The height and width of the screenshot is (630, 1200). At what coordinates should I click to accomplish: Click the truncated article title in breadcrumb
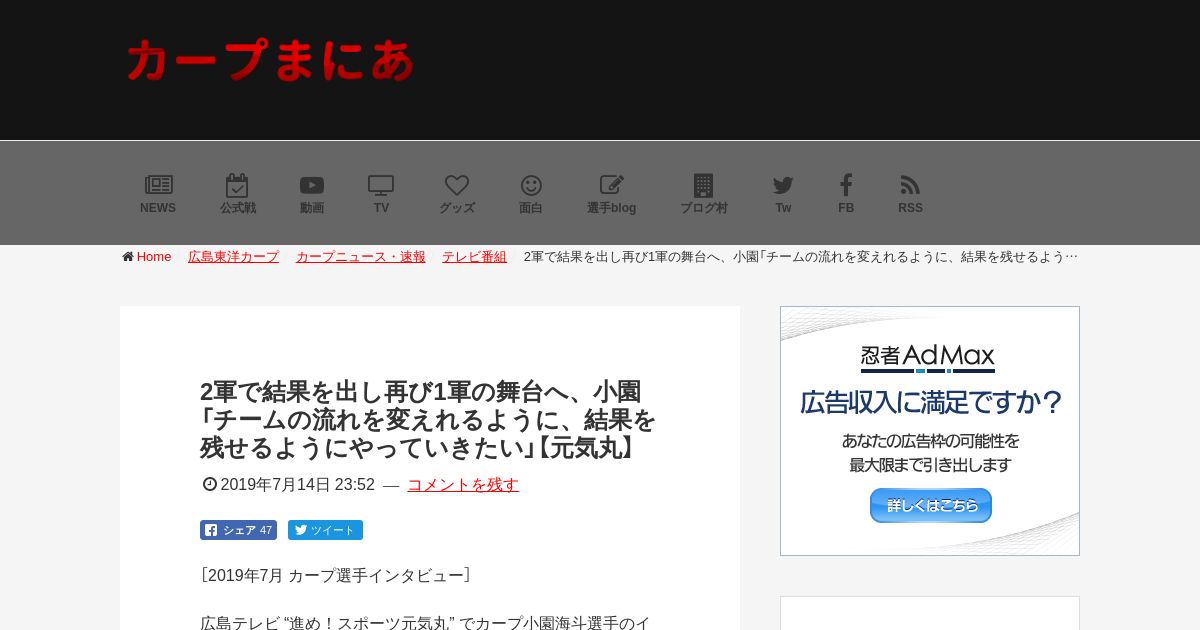pyautogui.click(x=800, y=257)
